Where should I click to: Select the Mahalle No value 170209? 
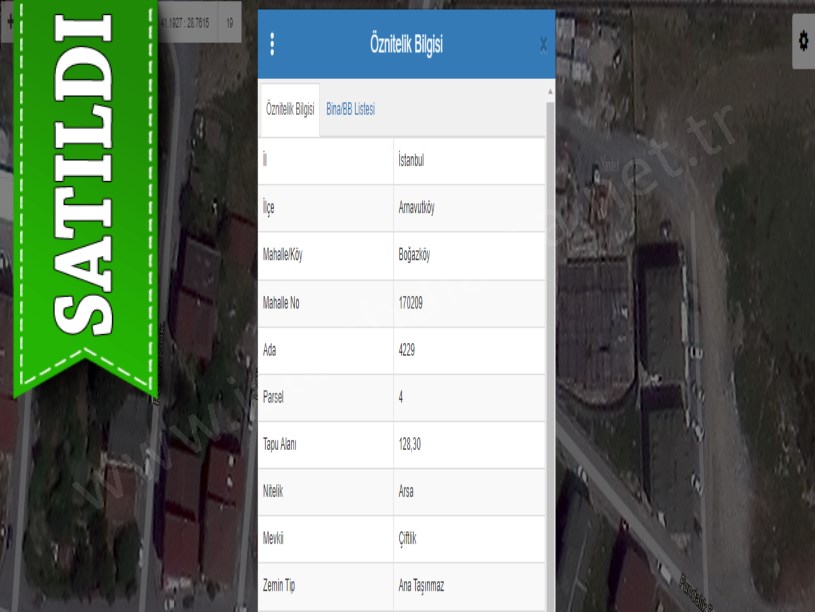coord(410,303)
